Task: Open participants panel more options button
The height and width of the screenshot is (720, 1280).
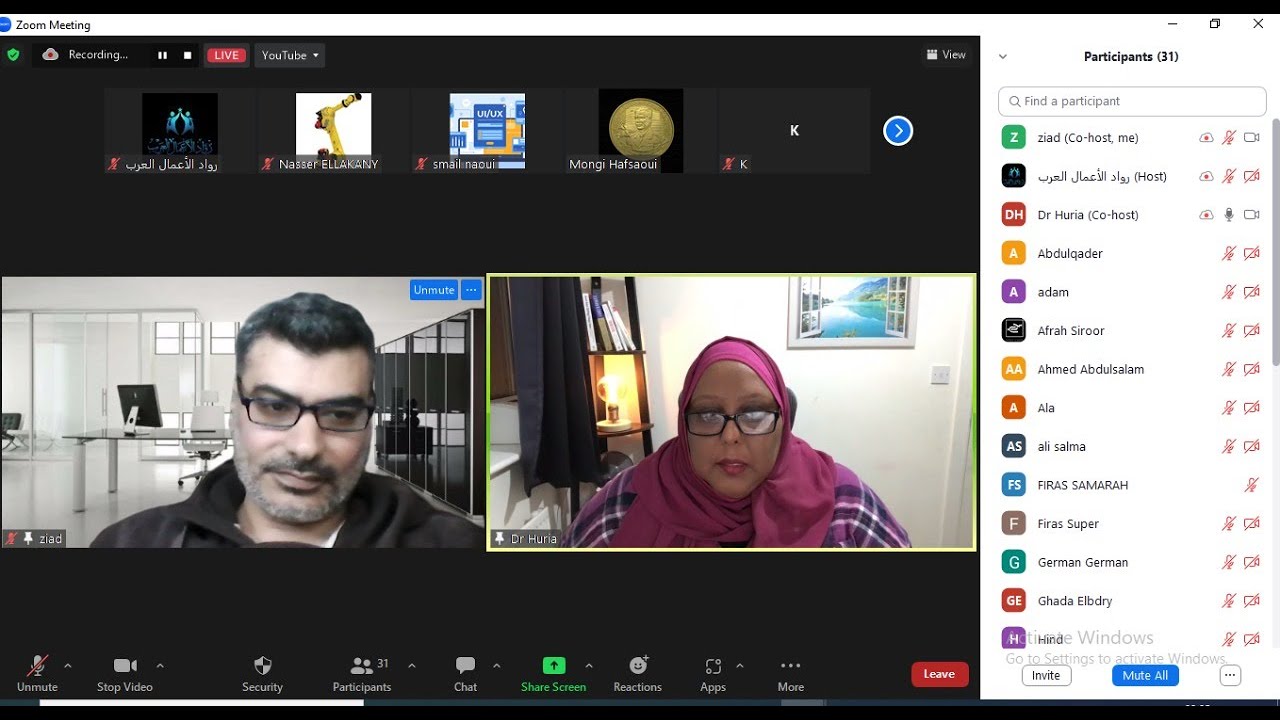Action: point(1231,675)
